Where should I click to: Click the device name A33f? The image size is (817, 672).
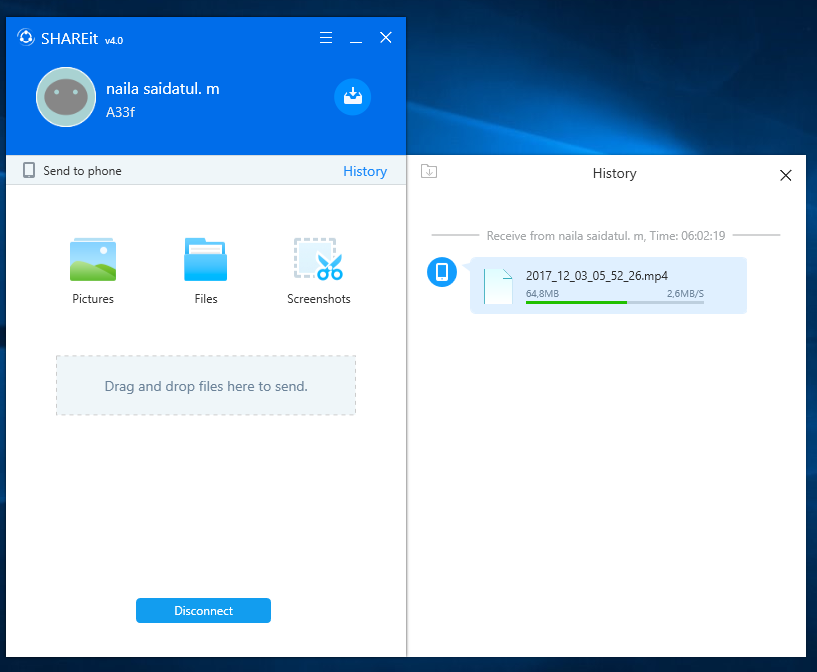point(120,112)
